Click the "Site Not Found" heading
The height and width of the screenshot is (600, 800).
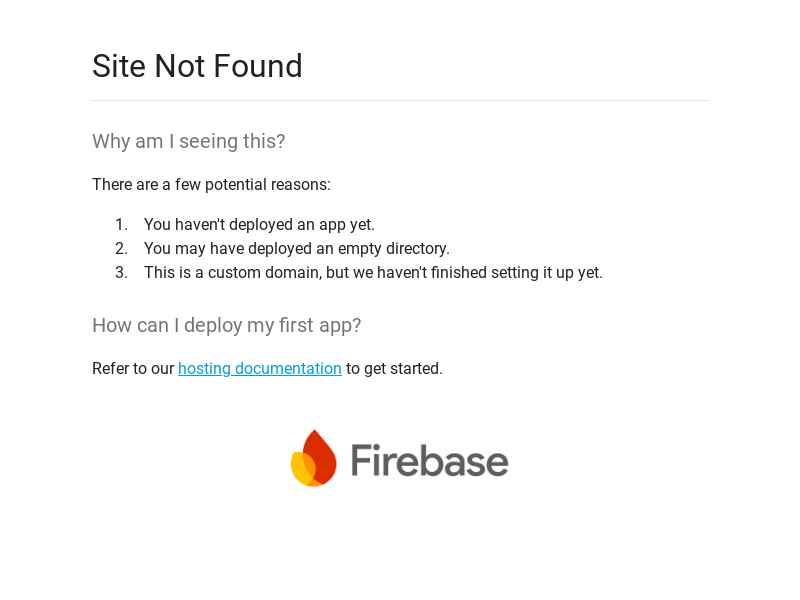197,66
